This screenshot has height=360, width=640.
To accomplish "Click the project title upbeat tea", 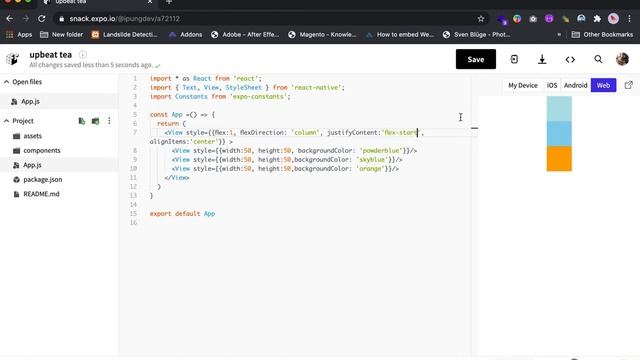I will pyautogui.click(x=50, y=54).
